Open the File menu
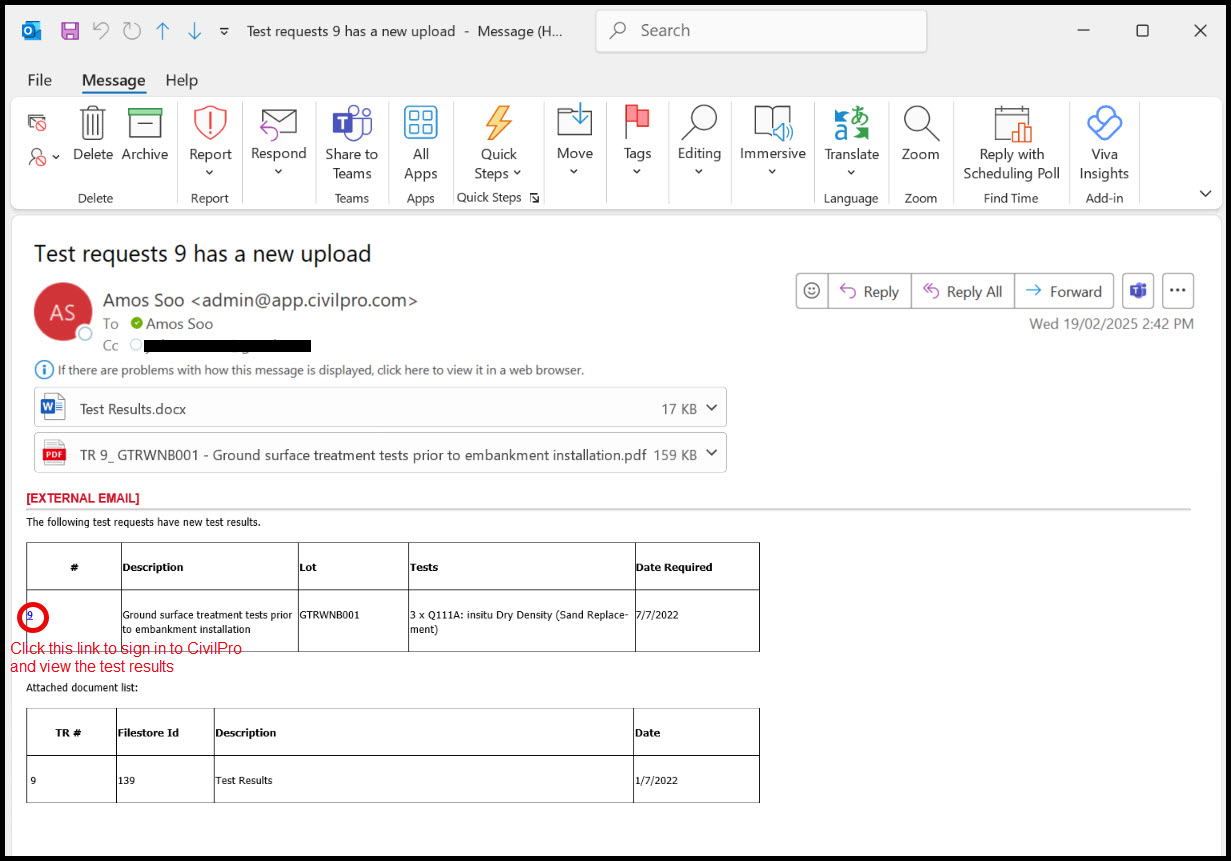This screenshot has height=861, width=1231. (x=40, y=80)
